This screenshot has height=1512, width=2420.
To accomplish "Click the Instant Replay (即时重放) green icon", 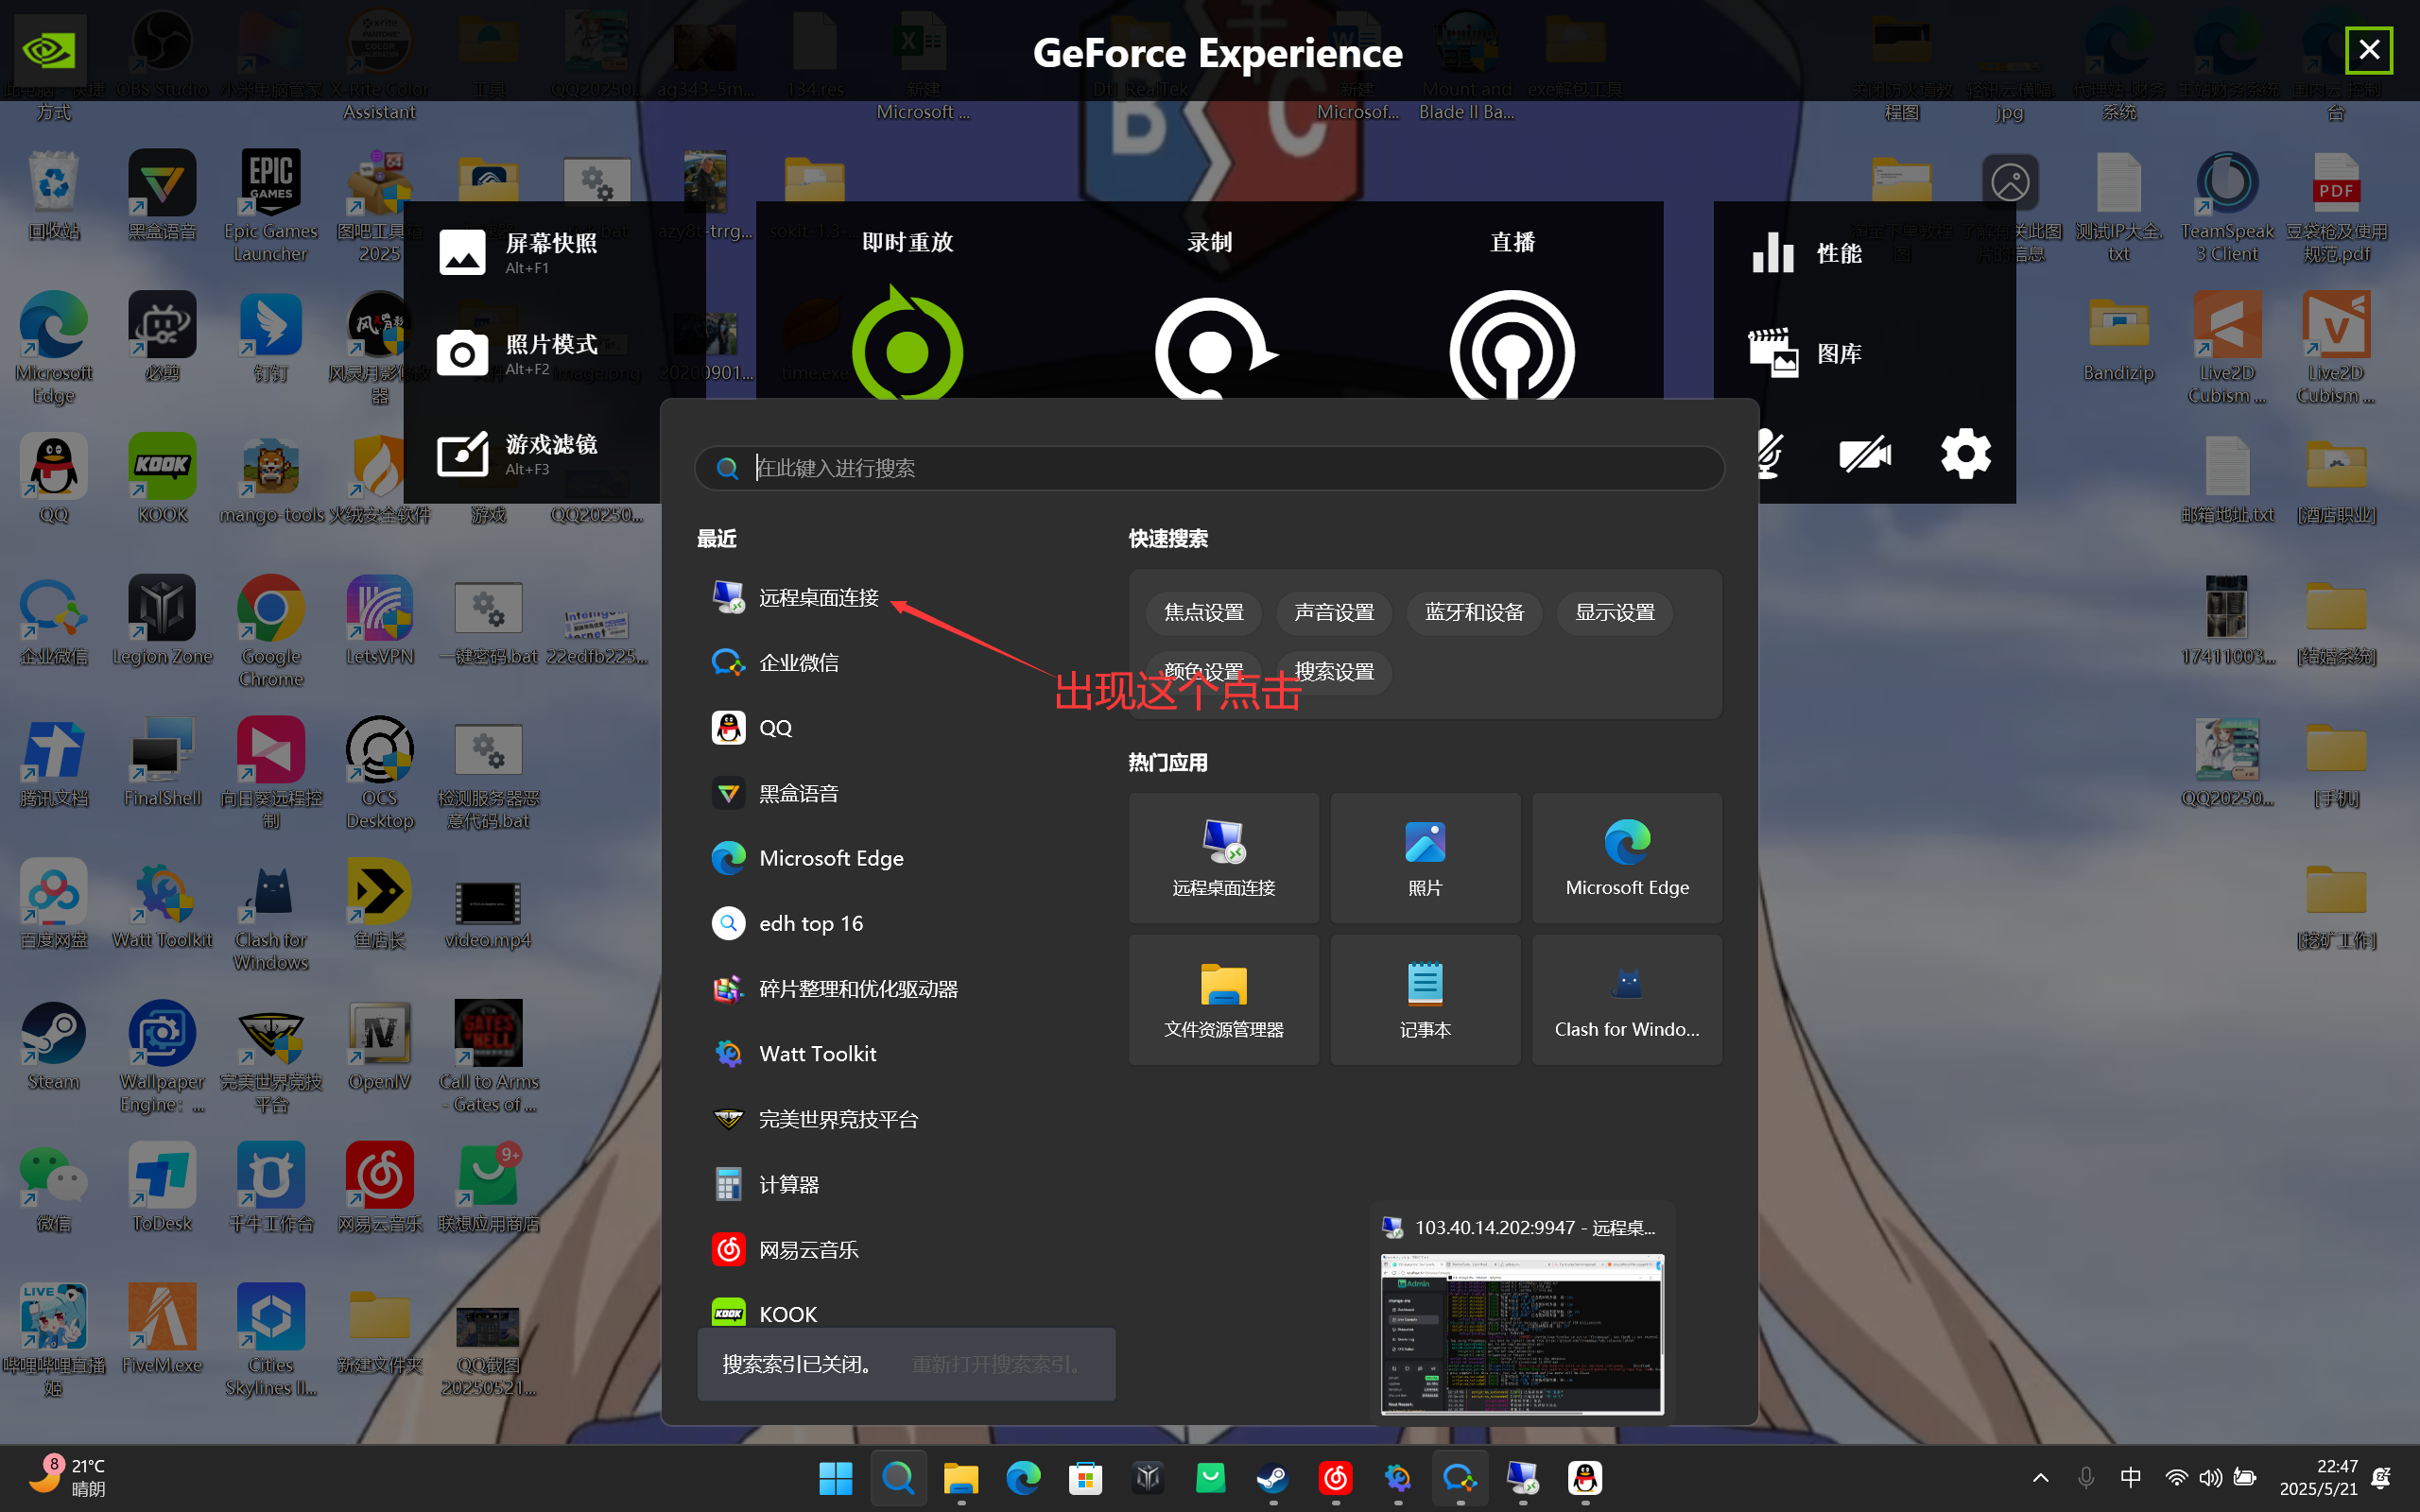I will [x=907, y=345].
